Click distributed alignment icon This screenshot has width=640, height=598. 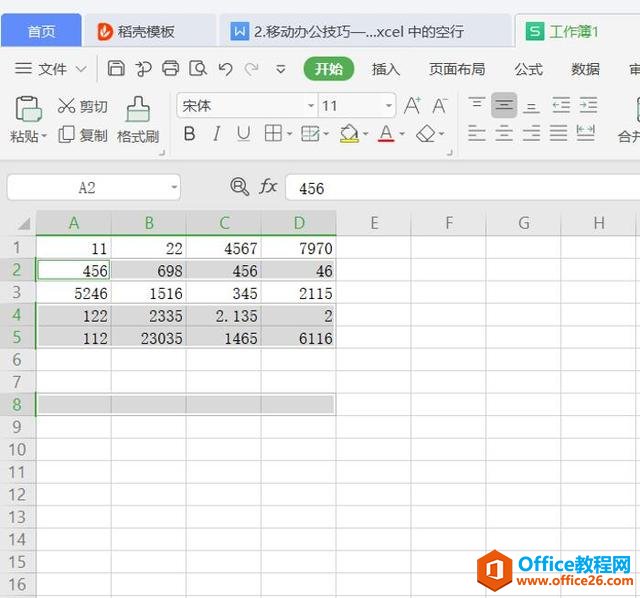click(x=586, y=133)
